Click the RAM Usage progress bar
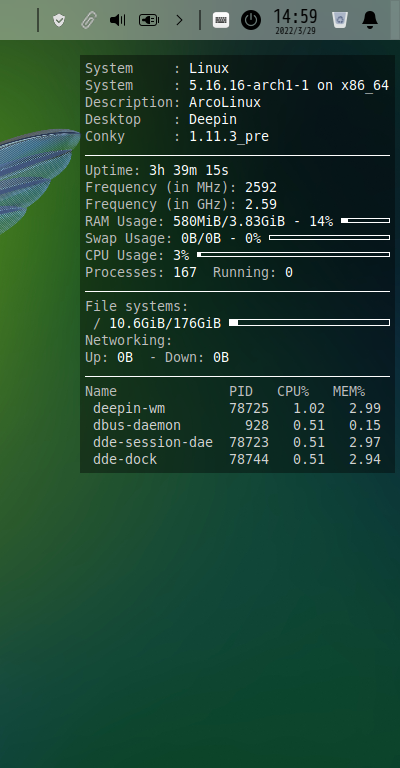The height and width of the screenshot is (768, 400). point(365,221)
